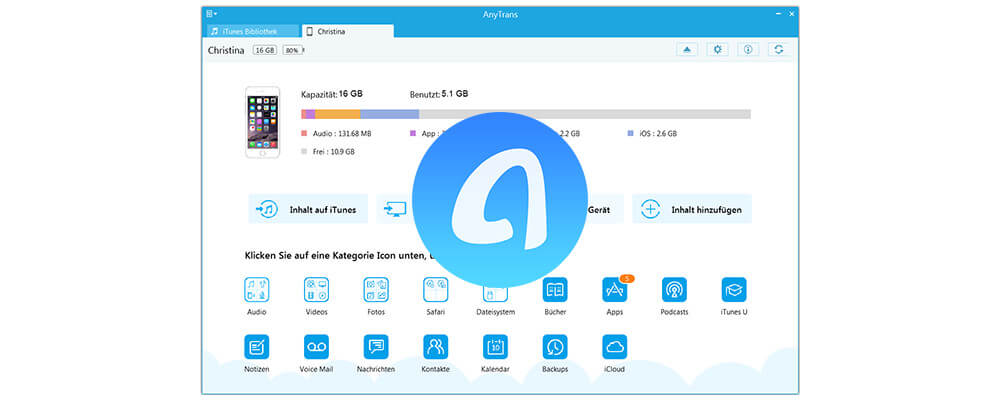Click the Frei : 10.9 GB legend
Viewport: 1000px width, 400px height.
(328, 152)
